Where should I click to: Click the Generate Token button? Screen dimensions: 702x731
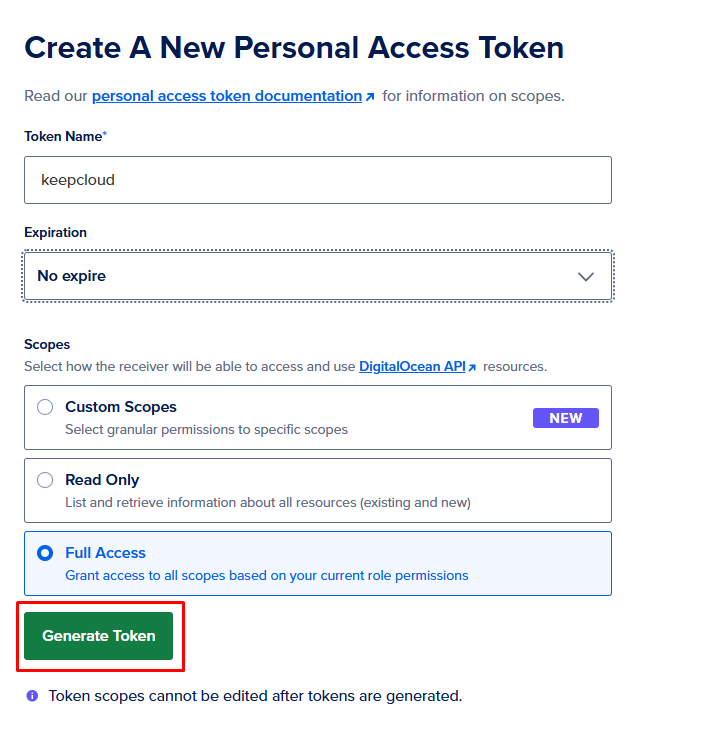(x=98, y=636)
